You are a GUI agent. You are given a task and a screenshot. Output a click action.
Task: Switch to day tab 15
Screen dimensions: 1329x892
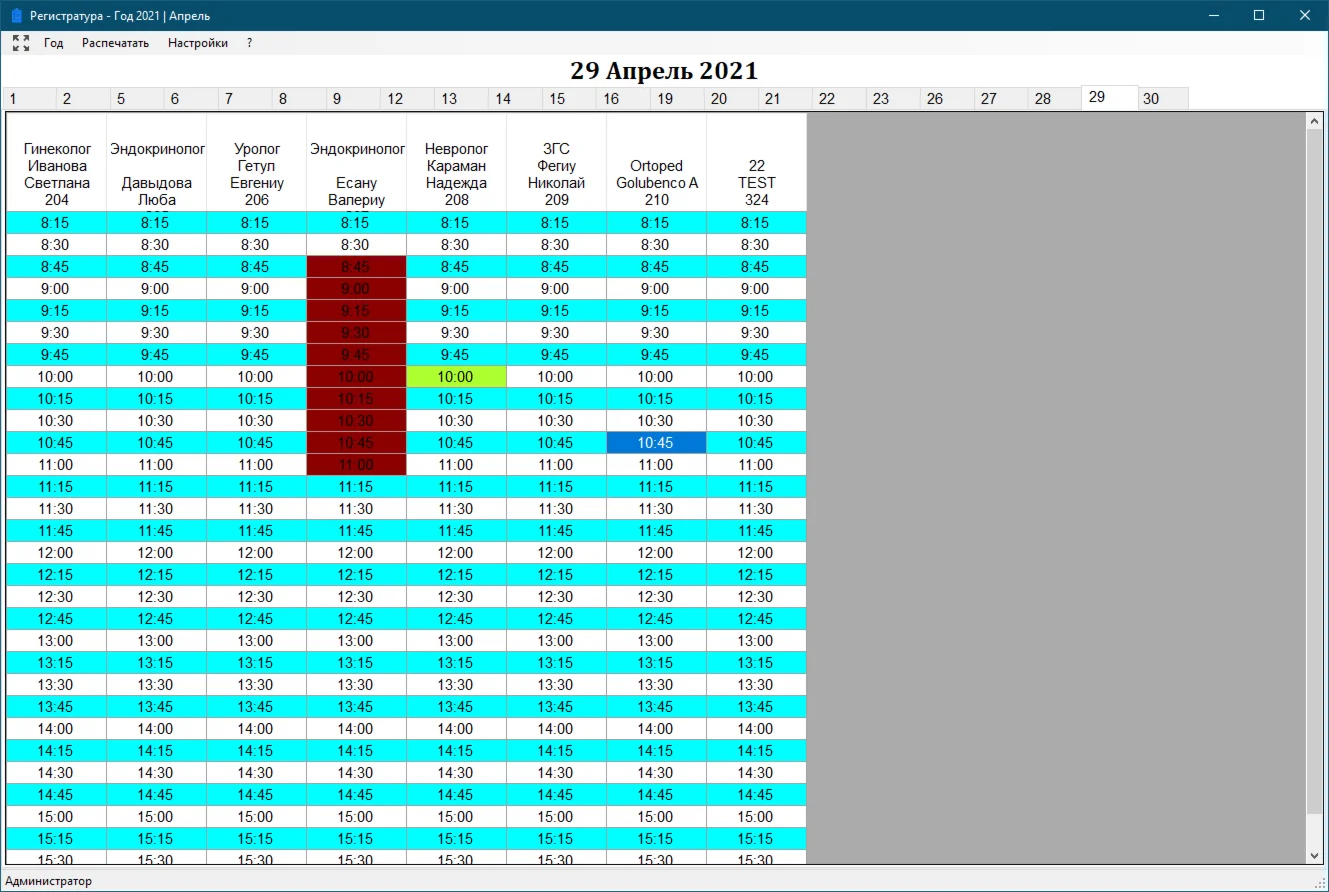(x=569, y=99)
